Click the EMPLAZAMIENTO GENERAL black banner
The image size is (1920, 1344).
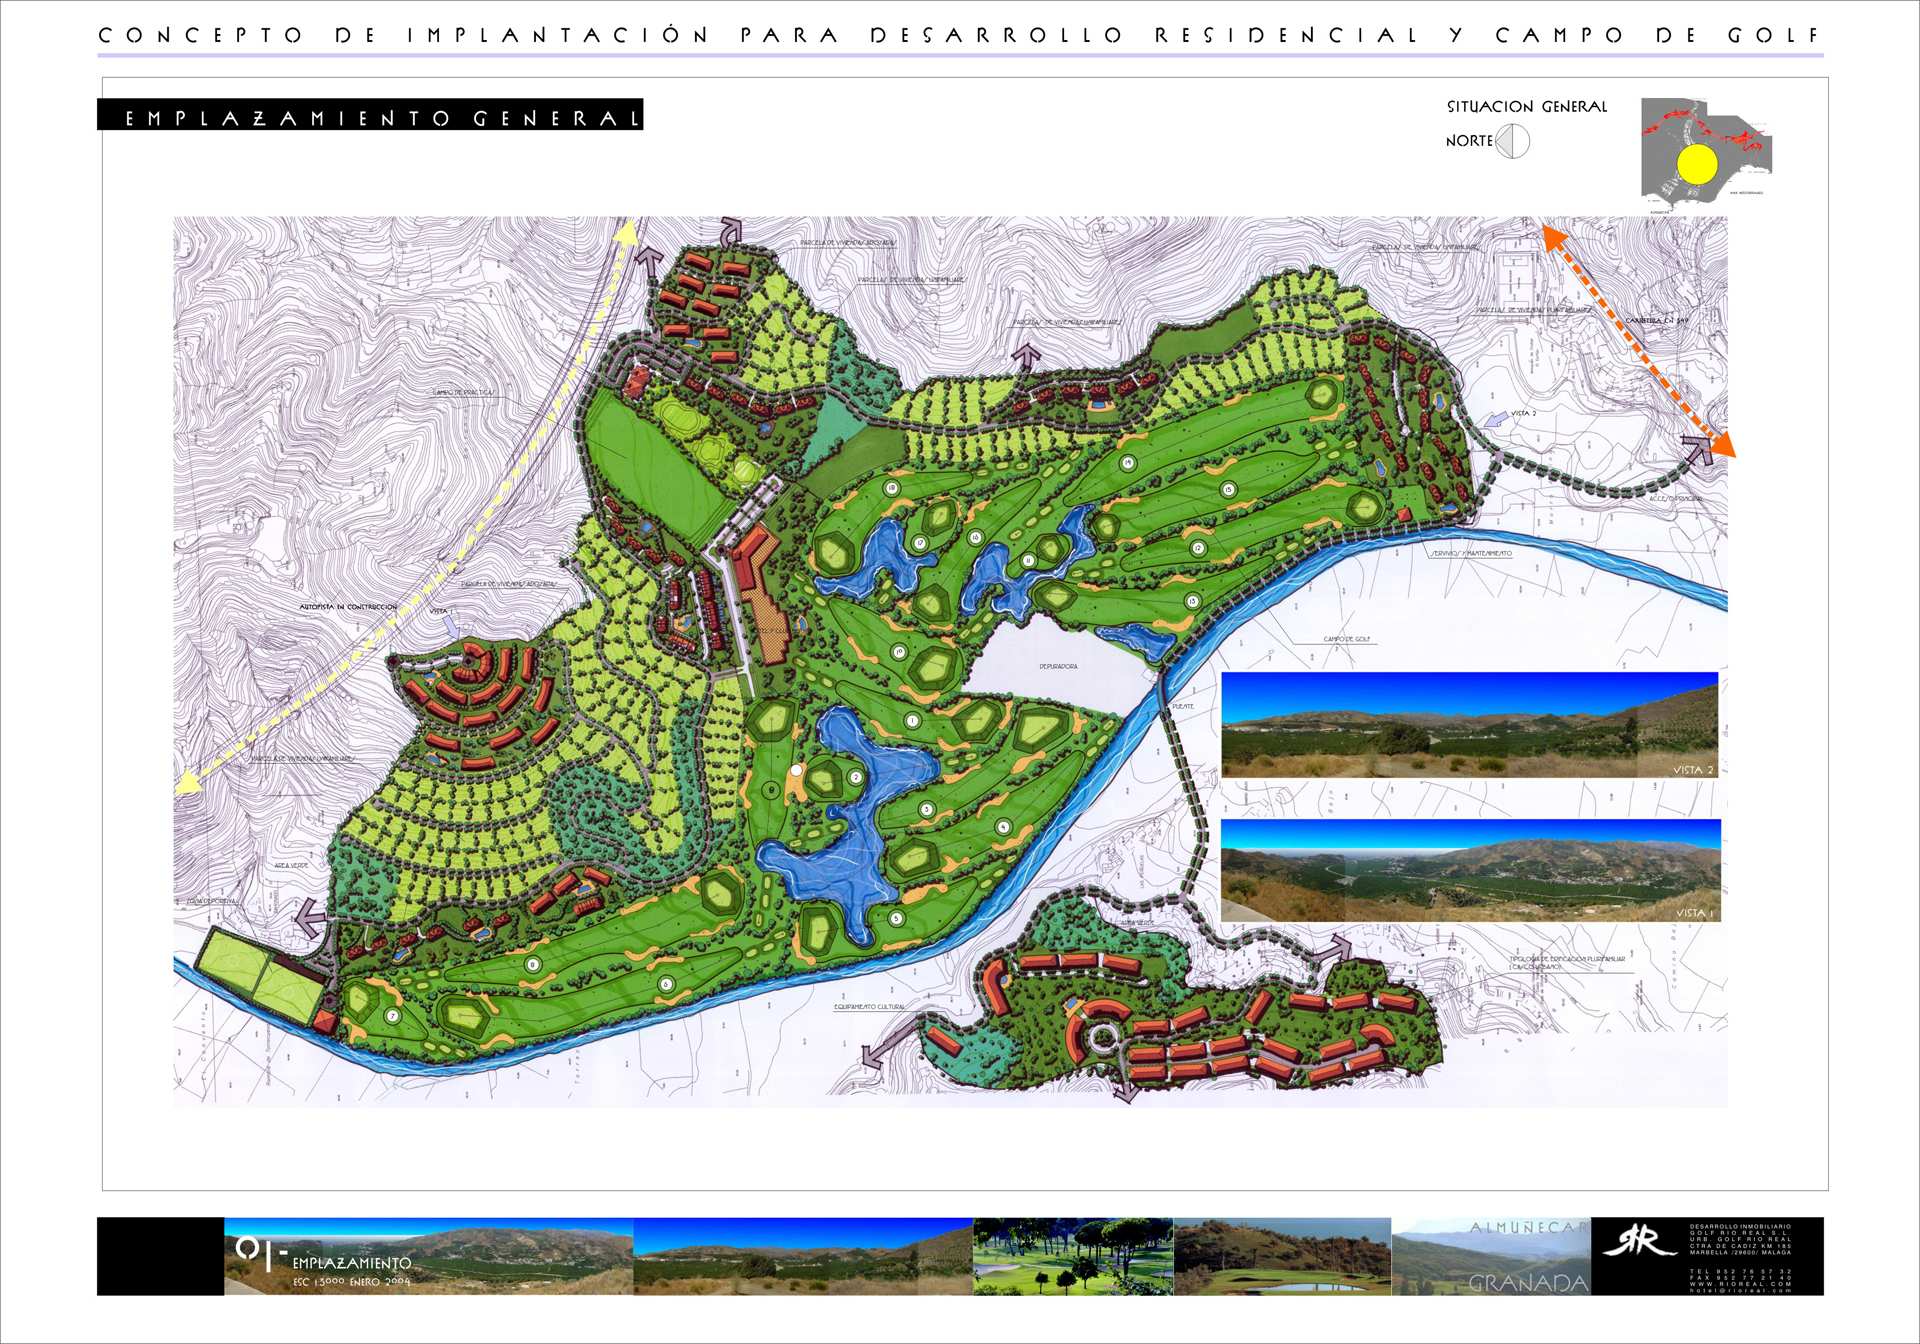370,115
